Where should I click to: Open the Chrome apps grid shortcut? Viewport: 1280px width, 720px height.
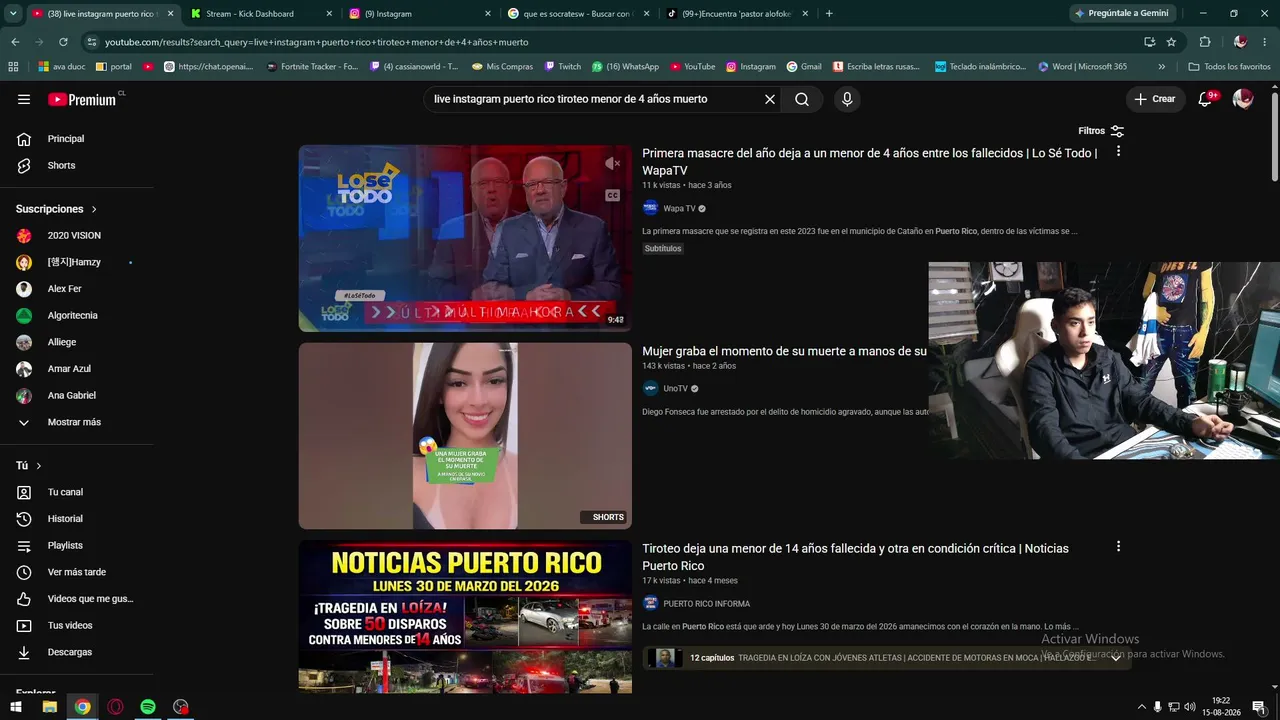[x=13, y=67]
